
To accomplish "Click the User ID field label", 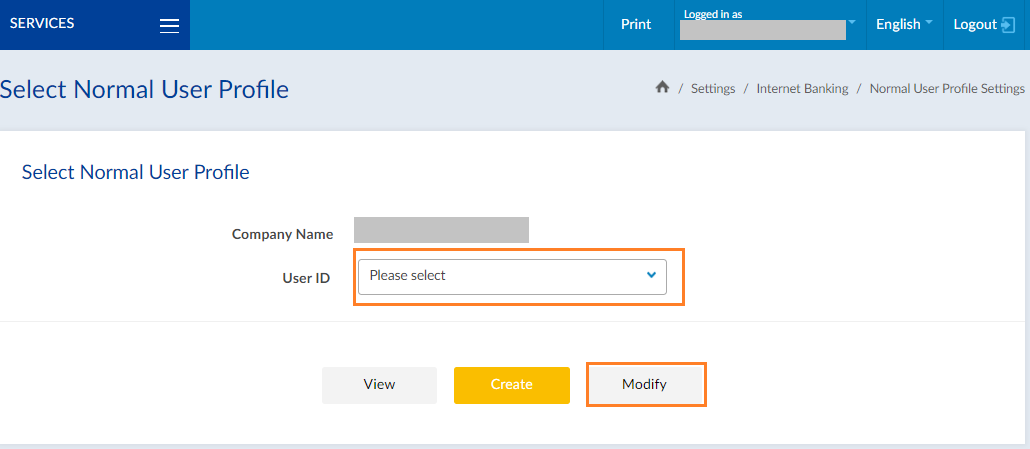I will (306, 278).
